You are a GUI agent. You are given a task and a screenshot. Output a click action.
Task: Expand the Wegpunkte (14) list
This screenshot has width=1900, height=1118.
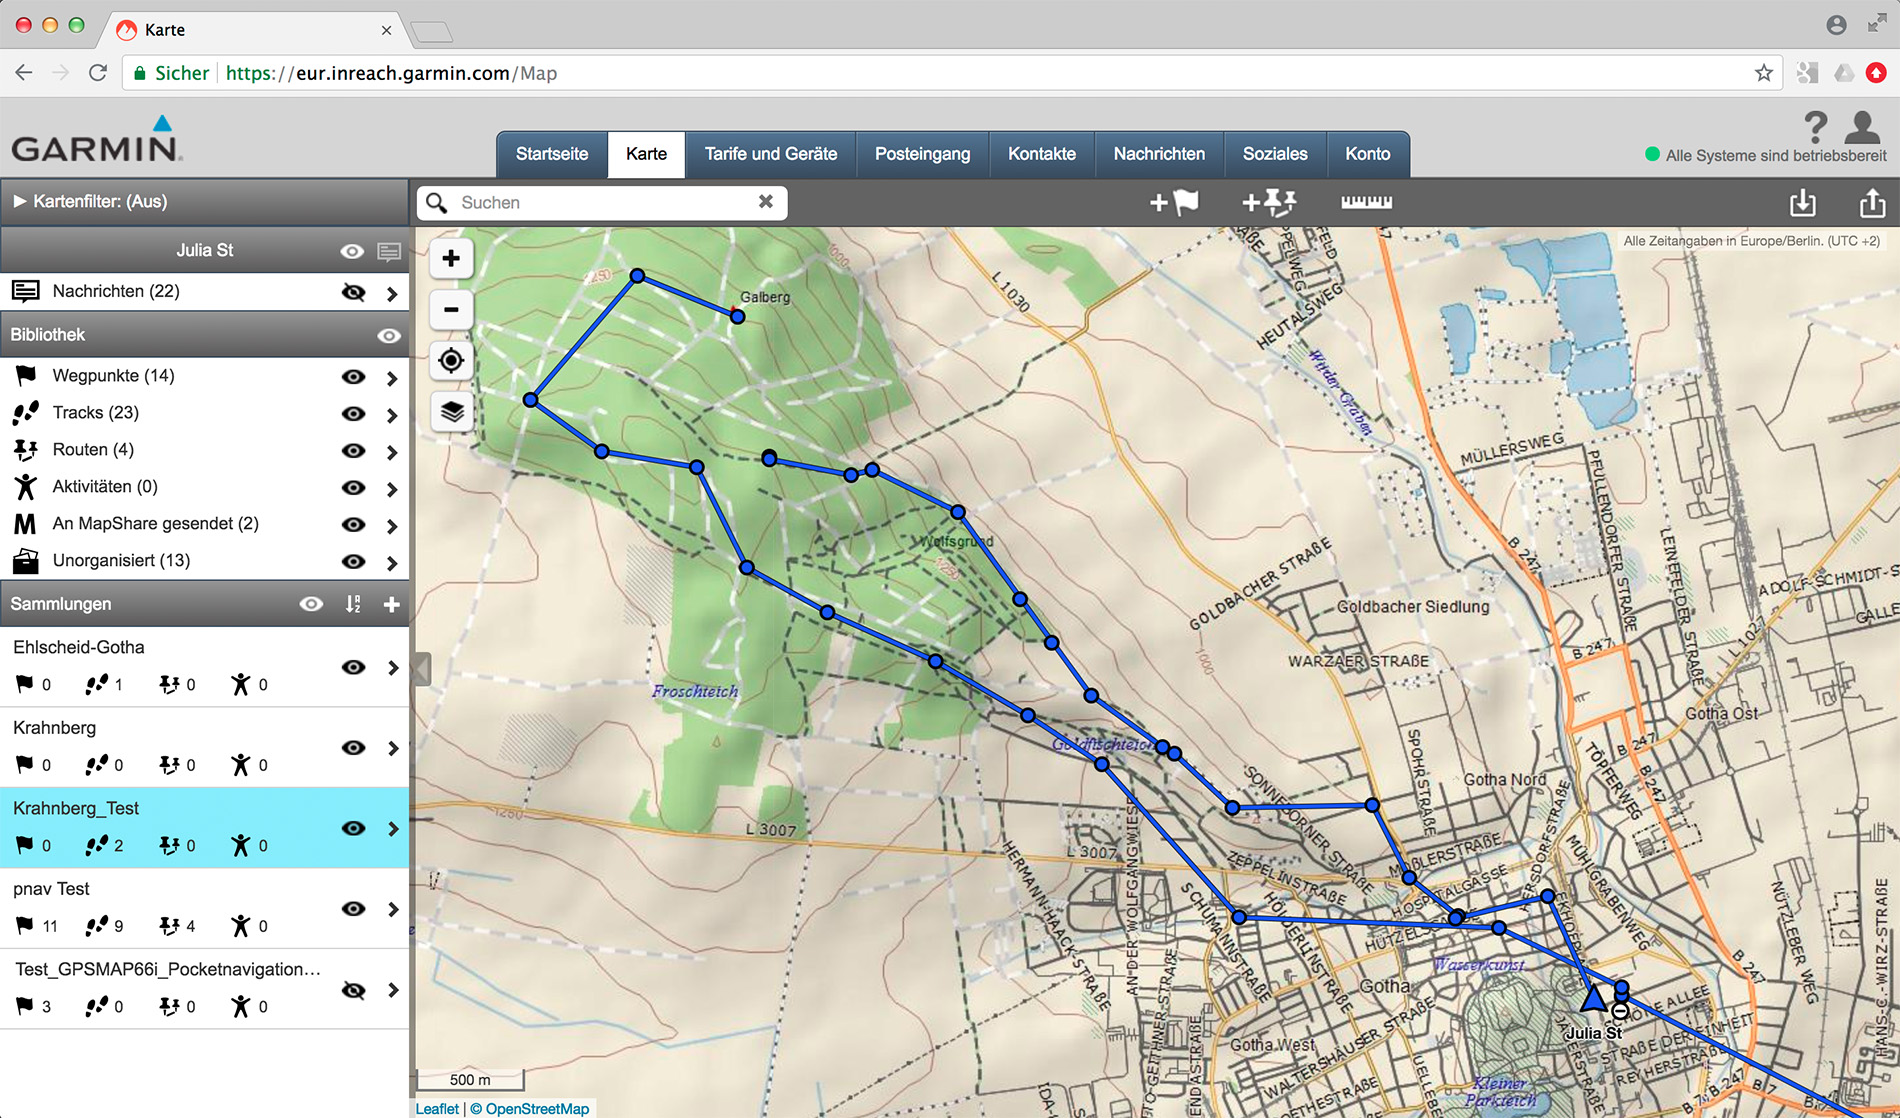pos(392,378)
